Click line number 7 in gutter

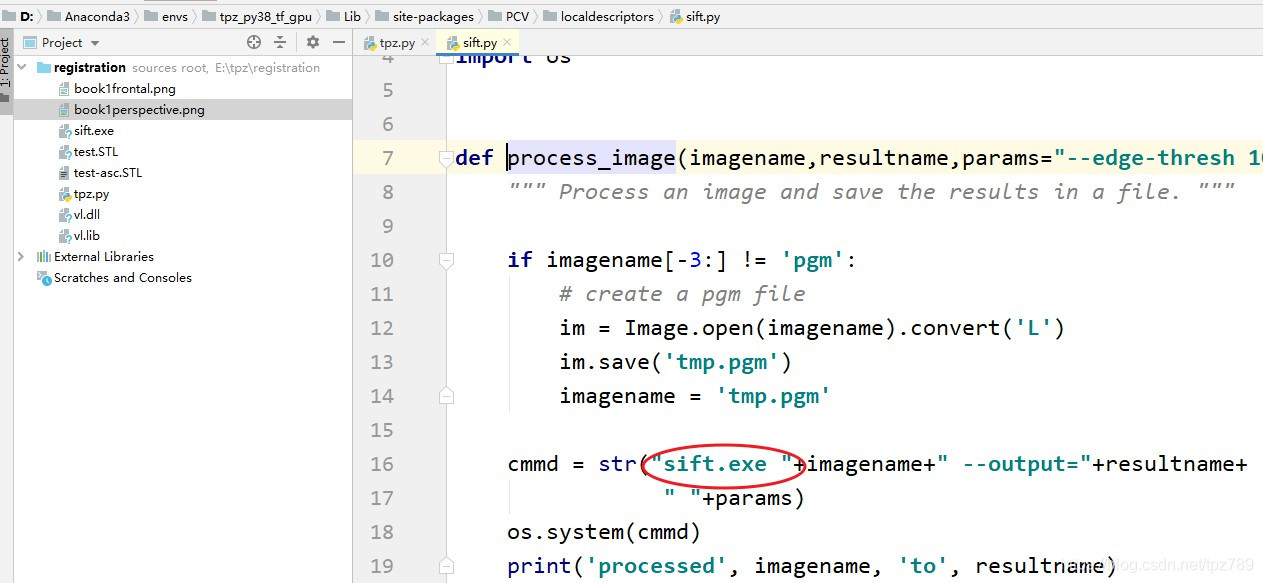(x=387, y=158)
